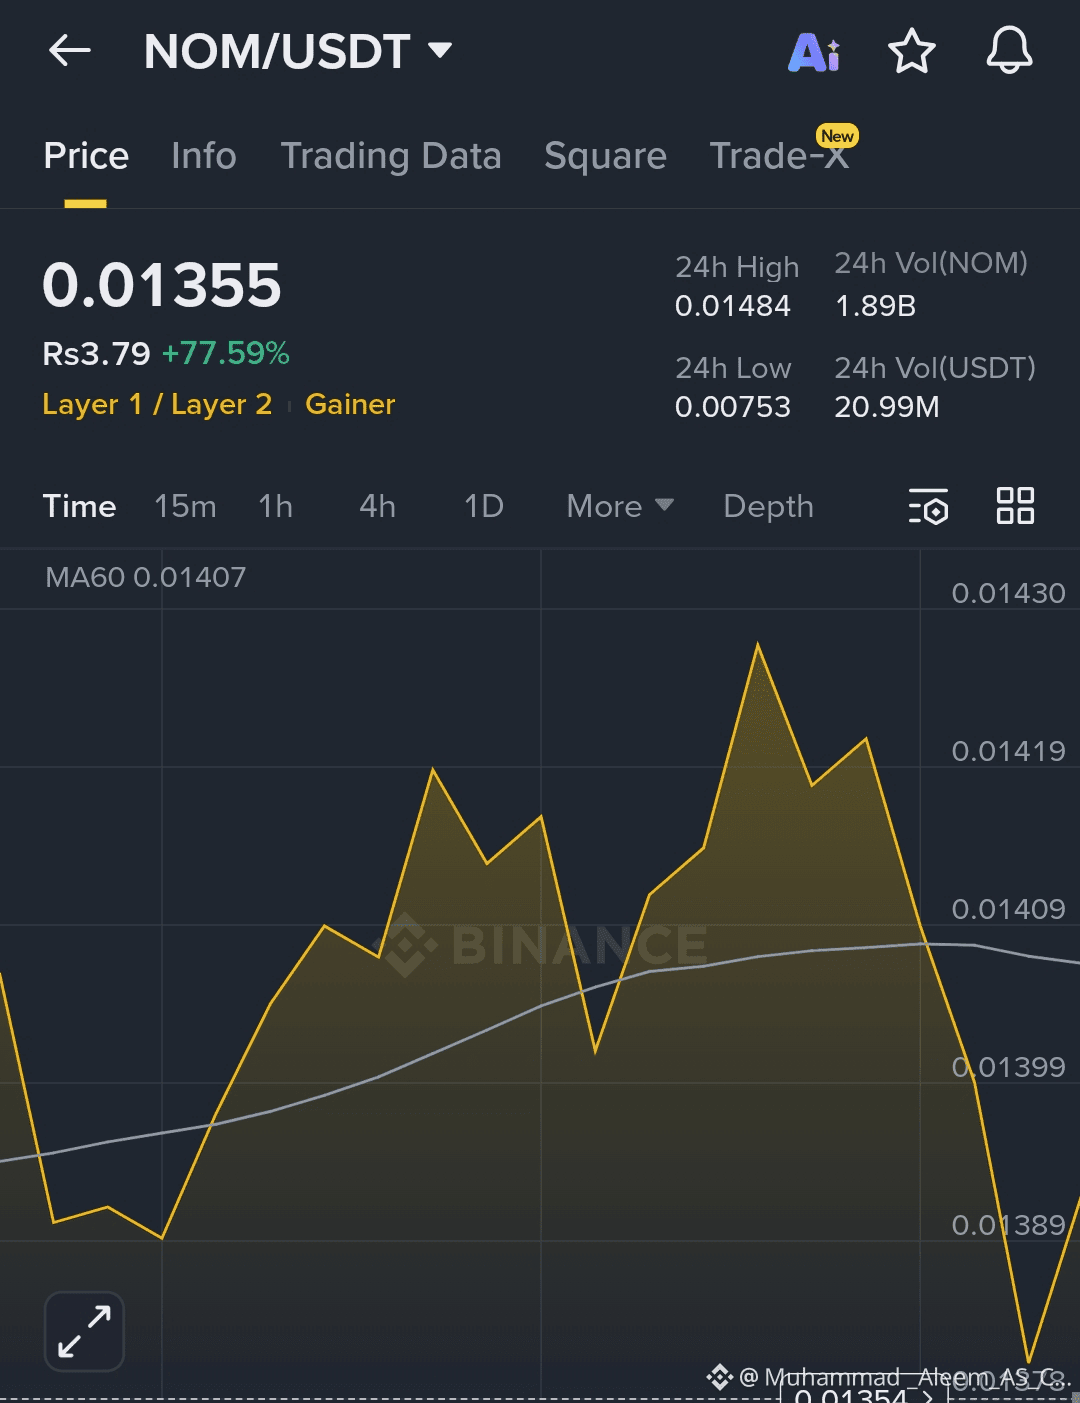Click the current price 0.01355
The image size is (1080, 1403).
pos(162,285)
